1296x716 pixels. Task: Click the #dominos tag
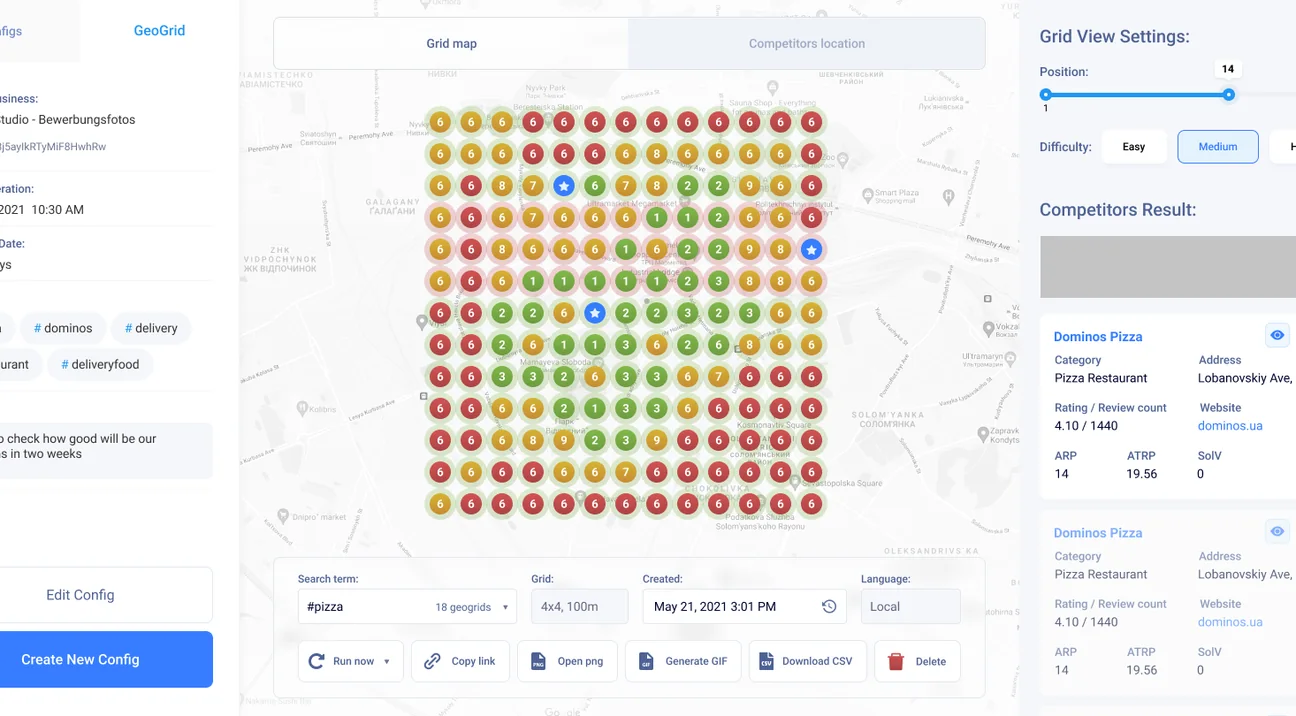(63, 328)
